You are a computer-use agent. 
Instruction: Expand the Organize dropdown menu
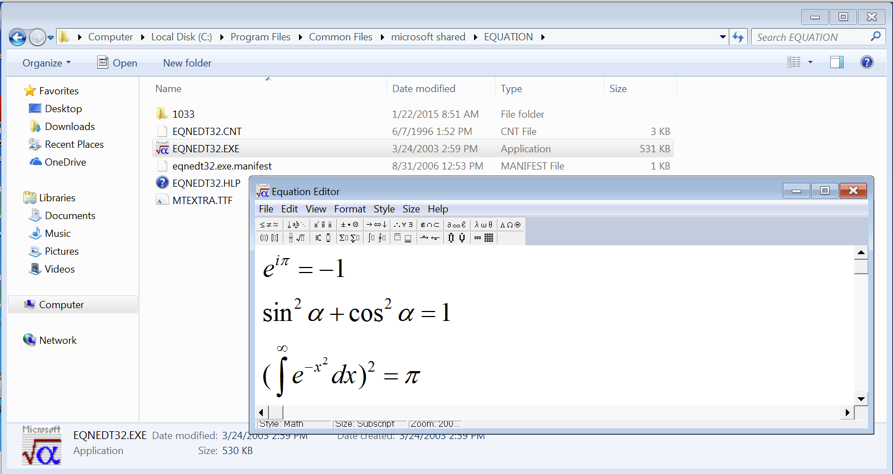tap(47, 63)
